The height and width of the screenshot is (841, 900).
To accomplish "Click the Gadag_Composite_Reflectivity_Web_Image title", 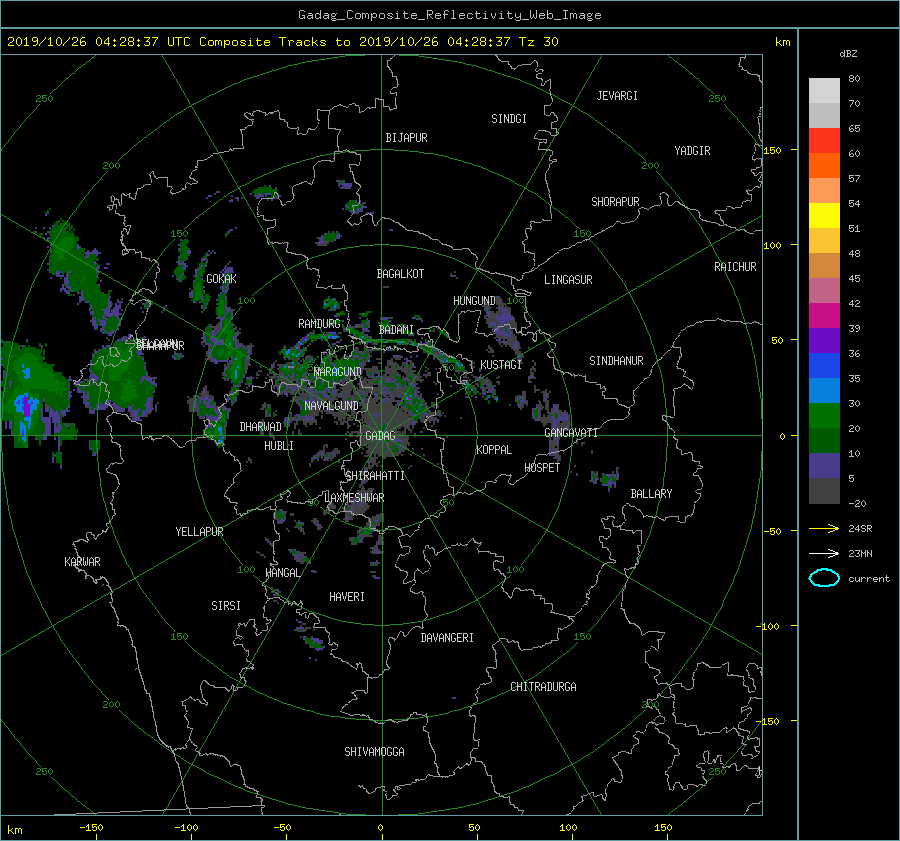I will point(449,15).
